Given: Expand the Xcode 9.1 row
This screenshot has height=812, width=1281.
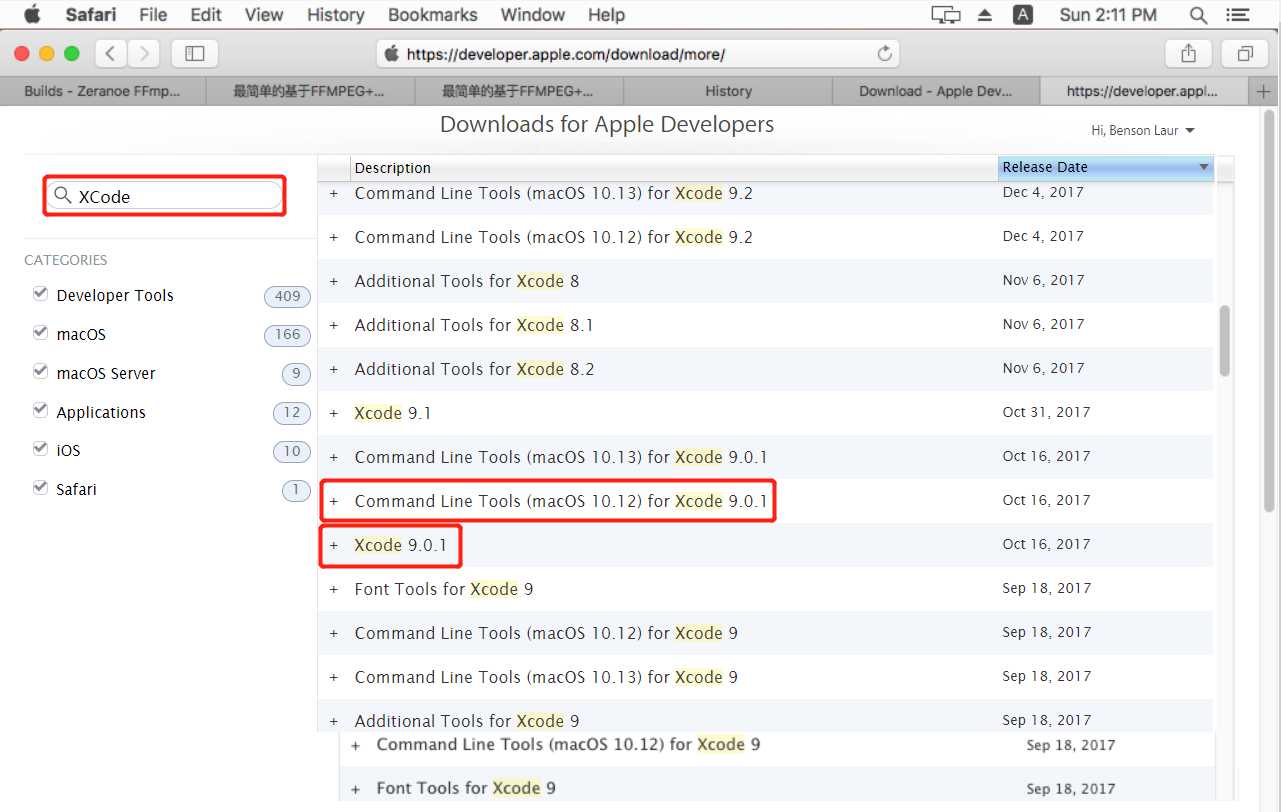Looking at the screenshot, I should 334,414.
